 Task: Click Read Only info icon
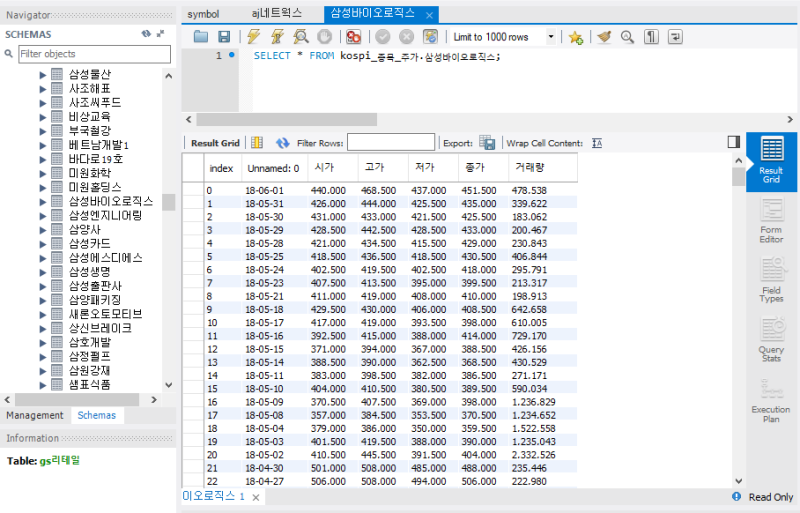click(x=736, y=497)
